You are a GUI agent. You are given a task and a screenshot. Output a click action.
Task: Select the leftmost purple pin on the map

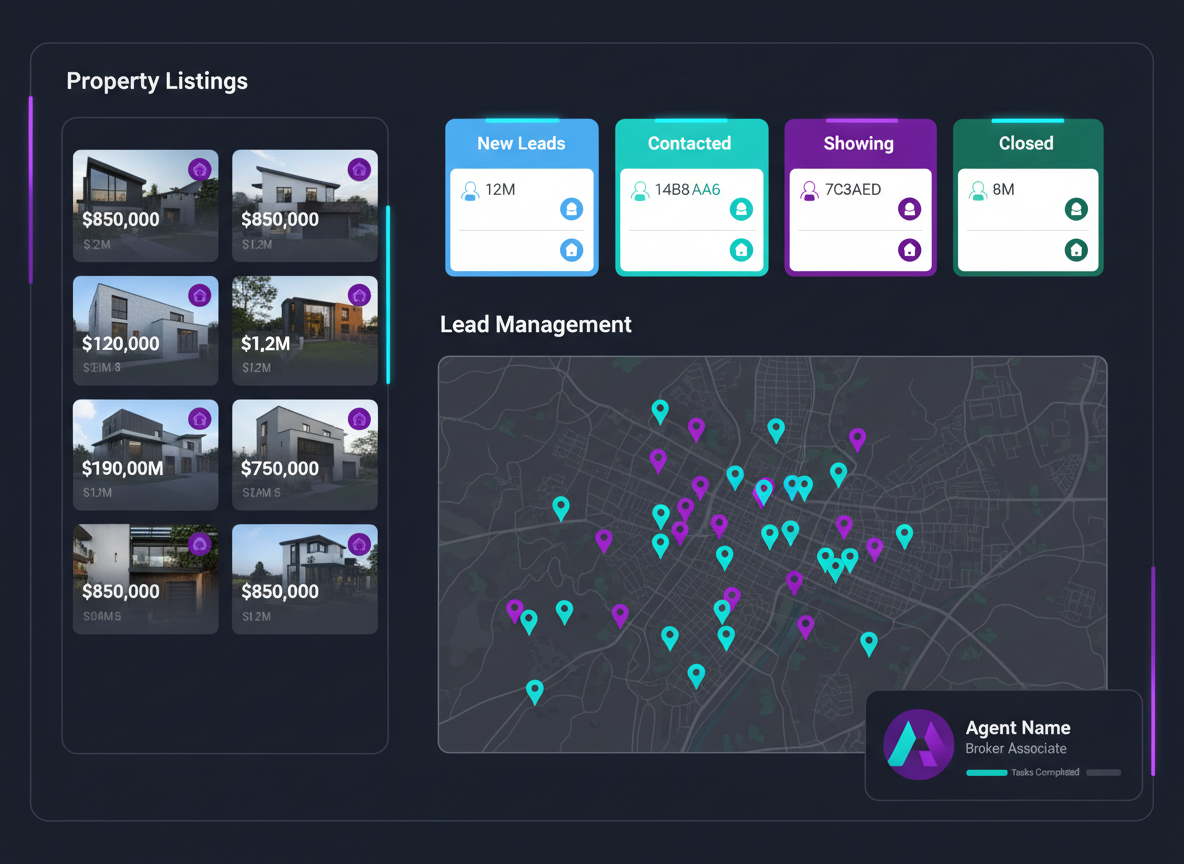tap(514, 611)
